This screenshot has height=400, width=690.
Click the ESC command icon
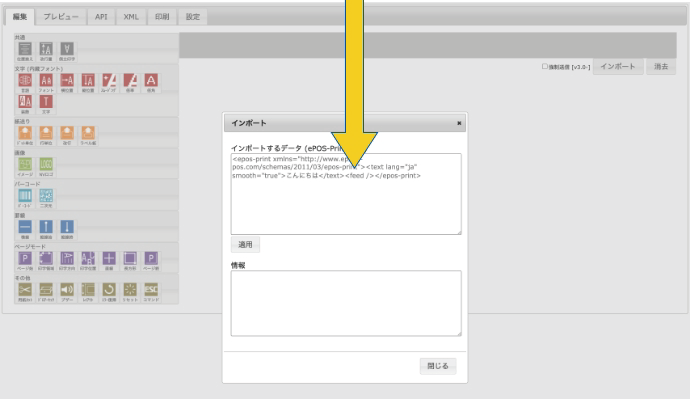153,288
